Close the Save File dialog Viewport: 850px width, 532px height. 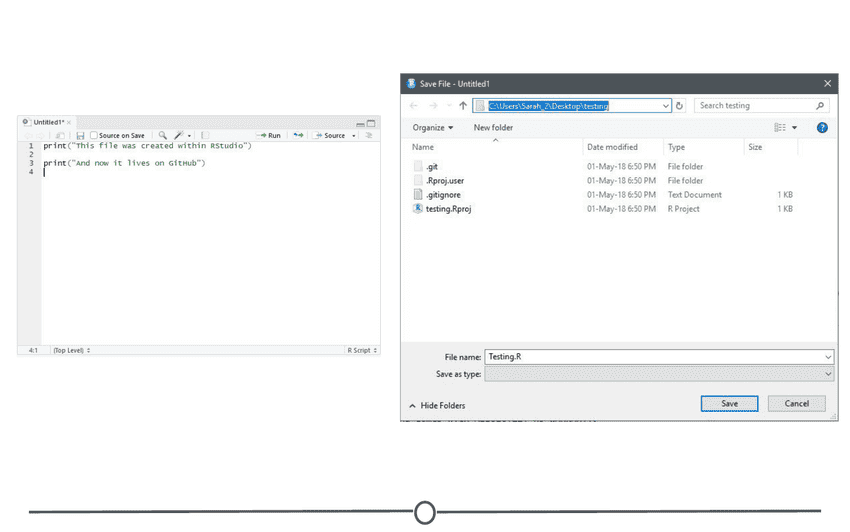coord(827,84)
